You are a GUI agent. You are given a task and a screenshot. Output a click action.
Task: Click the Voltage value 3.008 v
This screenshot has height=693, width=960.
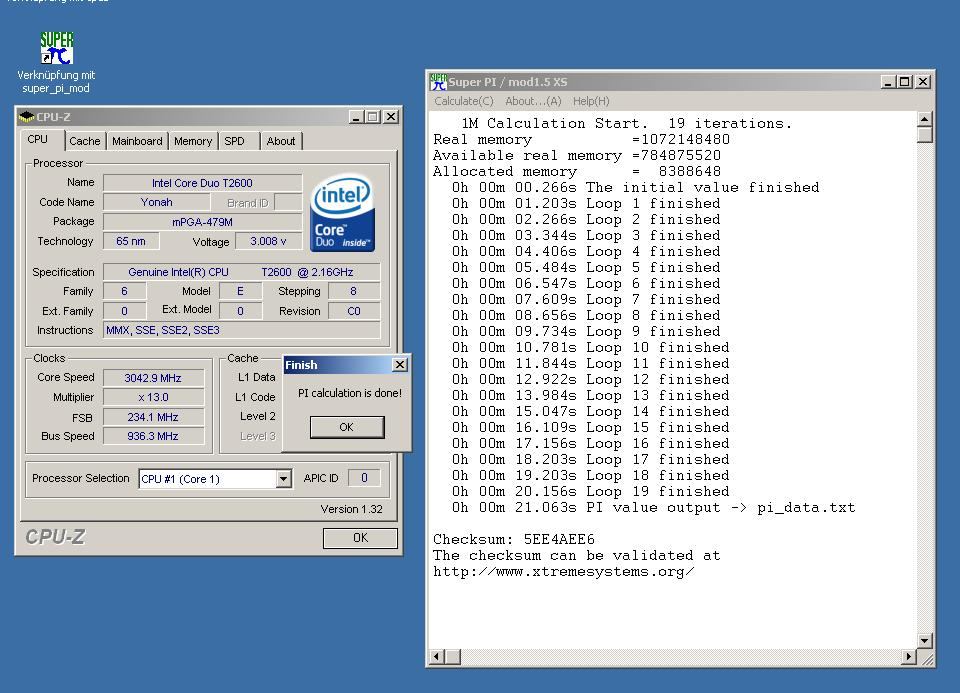tap(268, 241)
